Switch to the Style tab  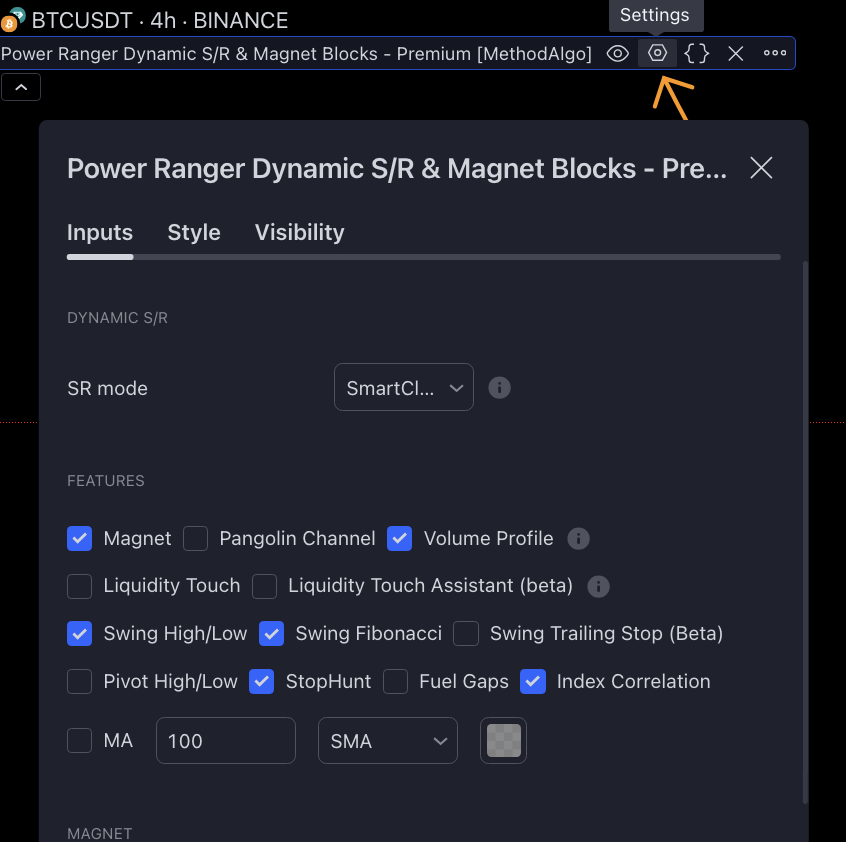(x=194, y=232)
